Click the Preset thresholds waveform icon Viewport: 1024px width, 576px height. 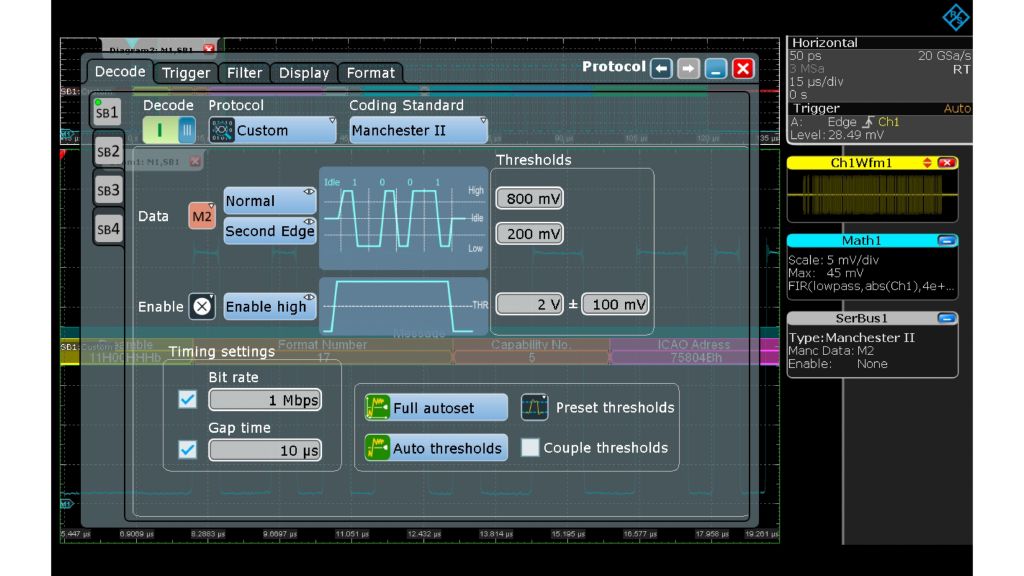(x=535, y=407)
